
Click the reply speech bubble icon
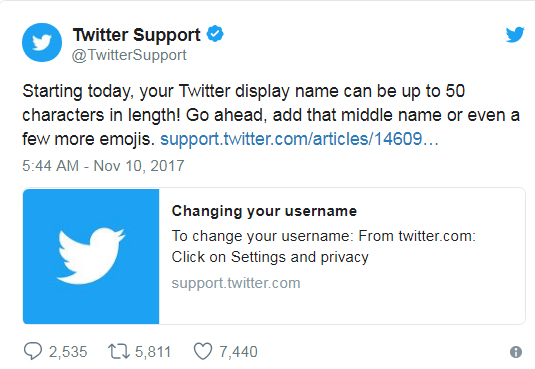tap(33, 351)
